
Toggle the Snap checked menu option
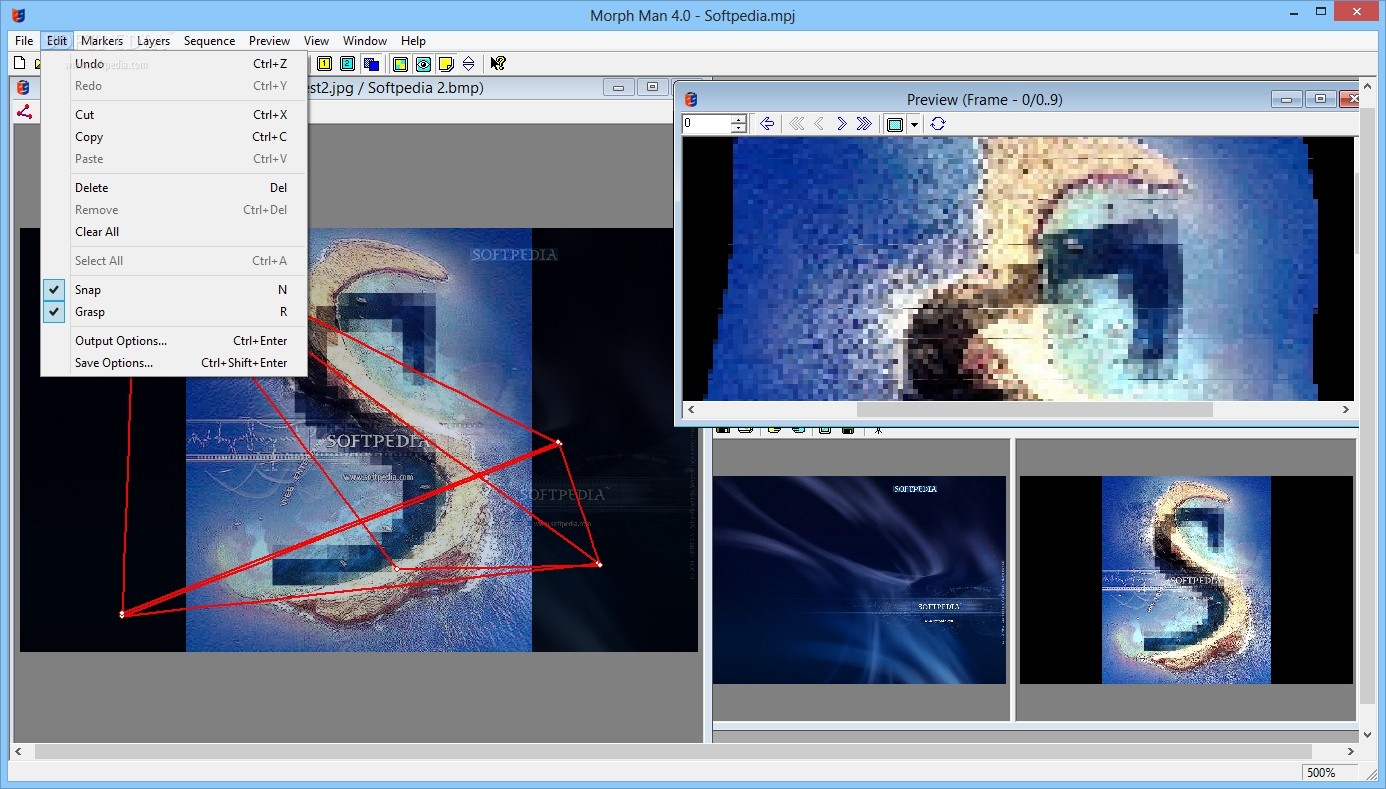(173, 290)
